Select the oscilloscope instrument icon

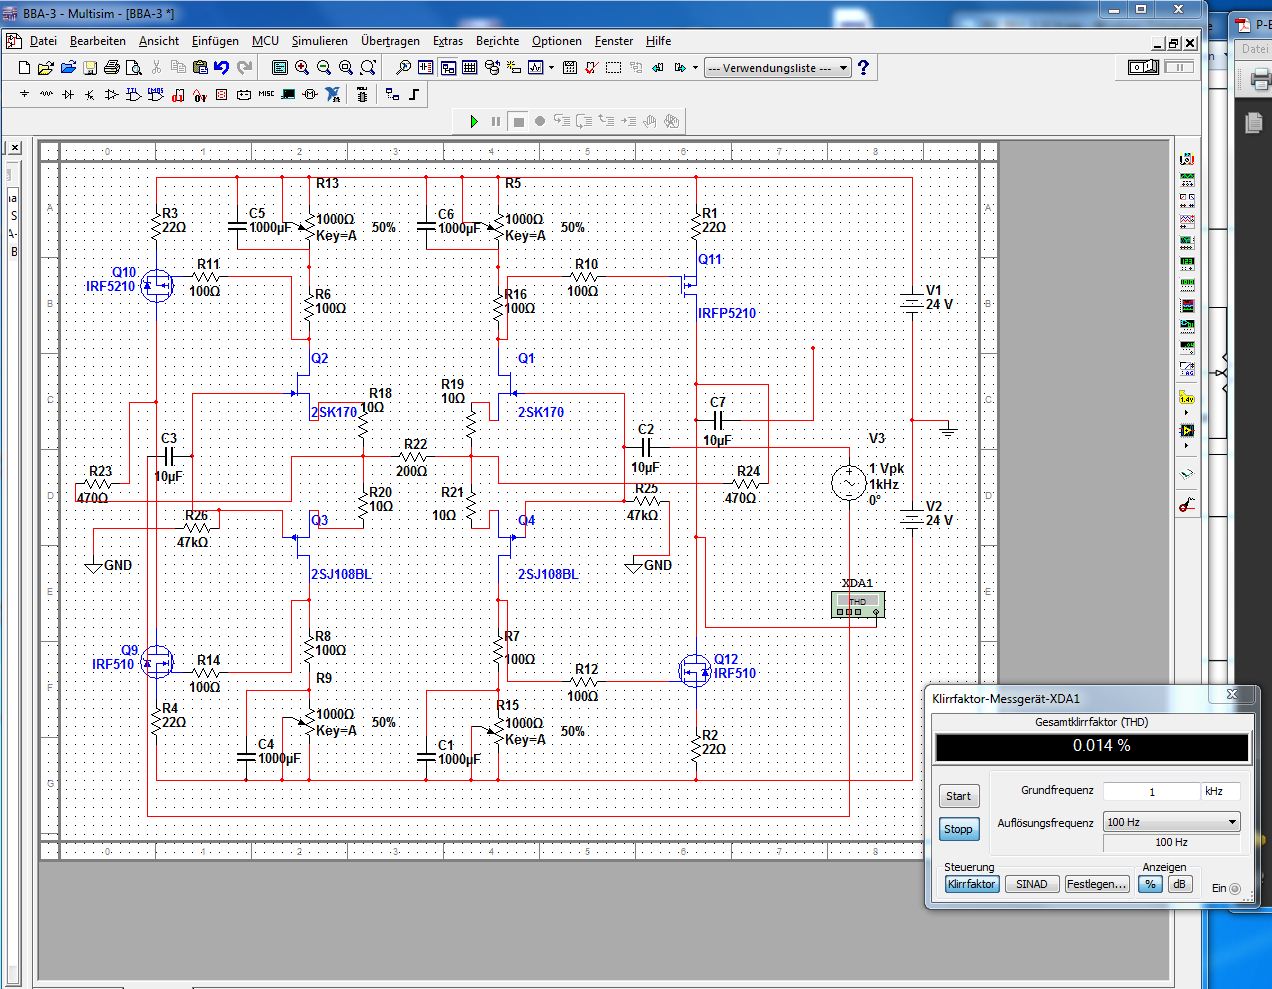(1187, 221)
